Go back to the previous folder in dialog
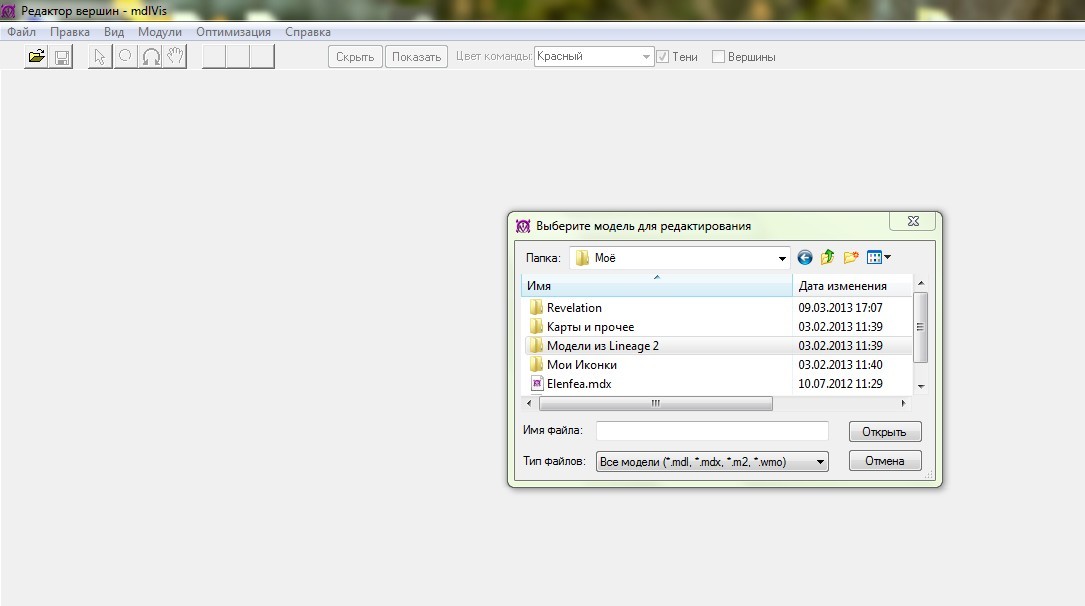1085x606 pixels. click(805, 258)
